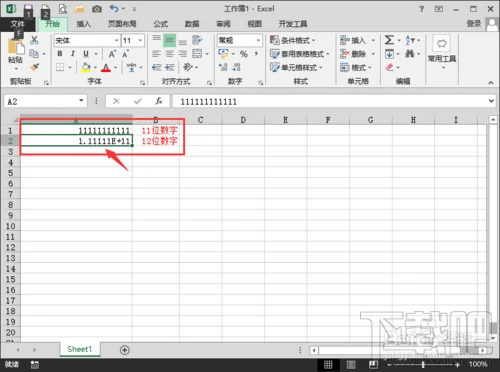This screenshot has height=372, width=500.
Task: Toggle bottom align button
Action: click(182, 41)
